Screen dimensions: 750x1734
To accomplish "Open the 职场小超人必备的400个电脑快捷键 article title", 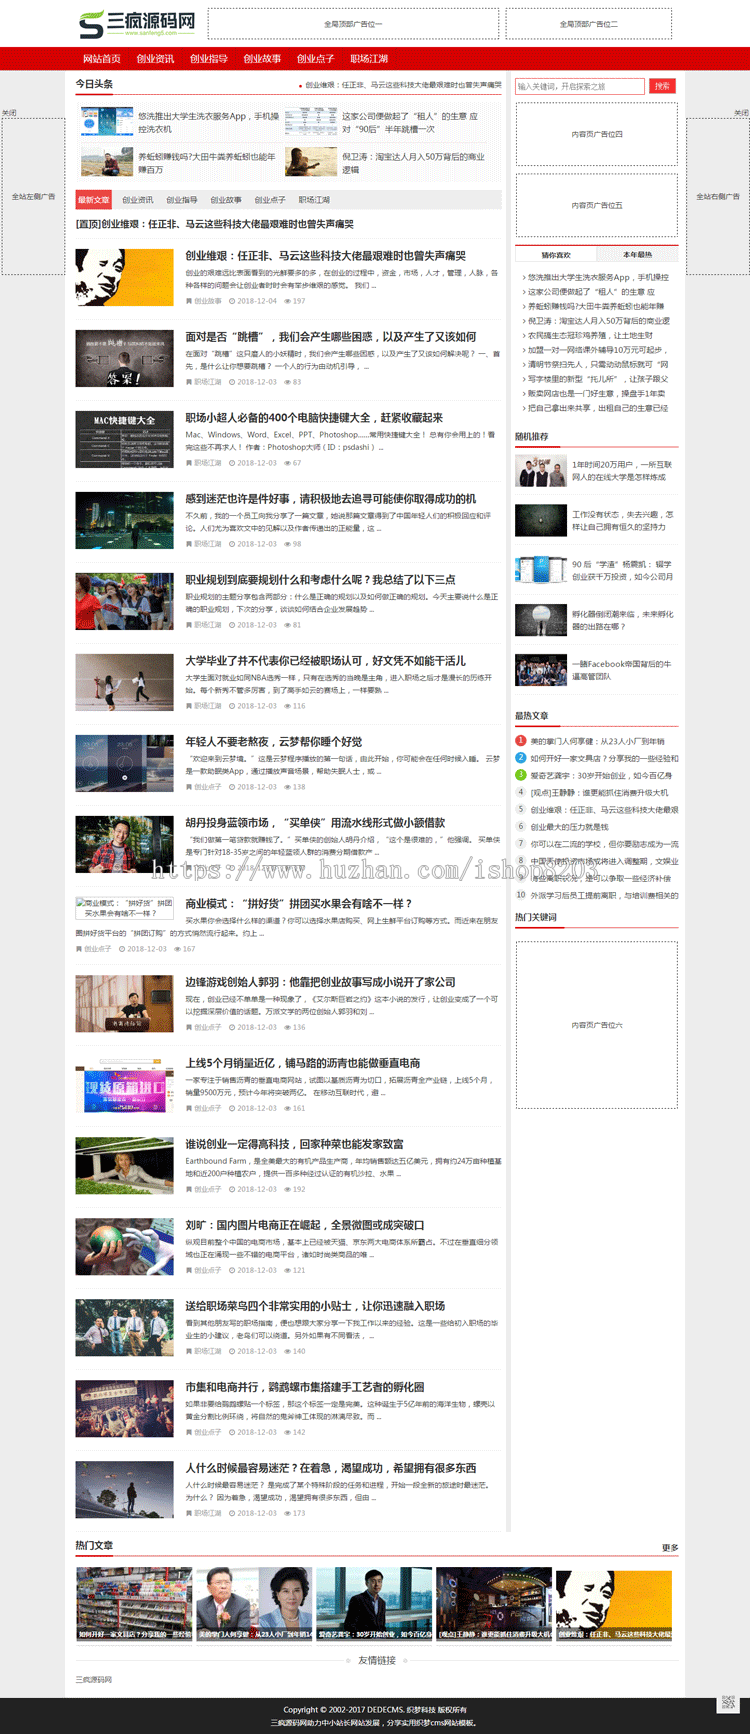I will click(x=313, y=418).
